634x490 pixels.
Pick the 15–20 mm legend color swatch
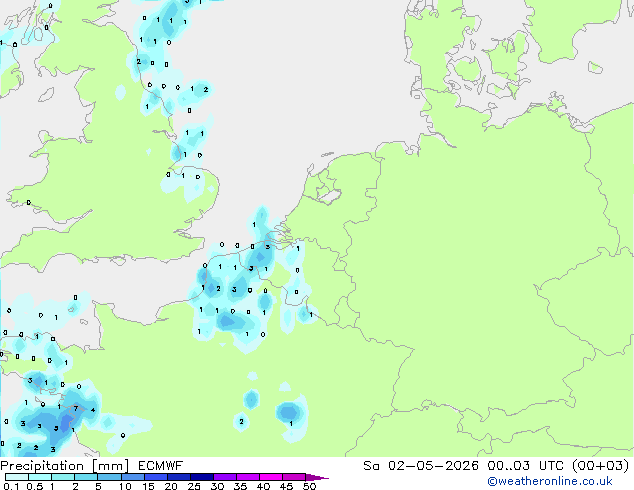click(156, 477)
